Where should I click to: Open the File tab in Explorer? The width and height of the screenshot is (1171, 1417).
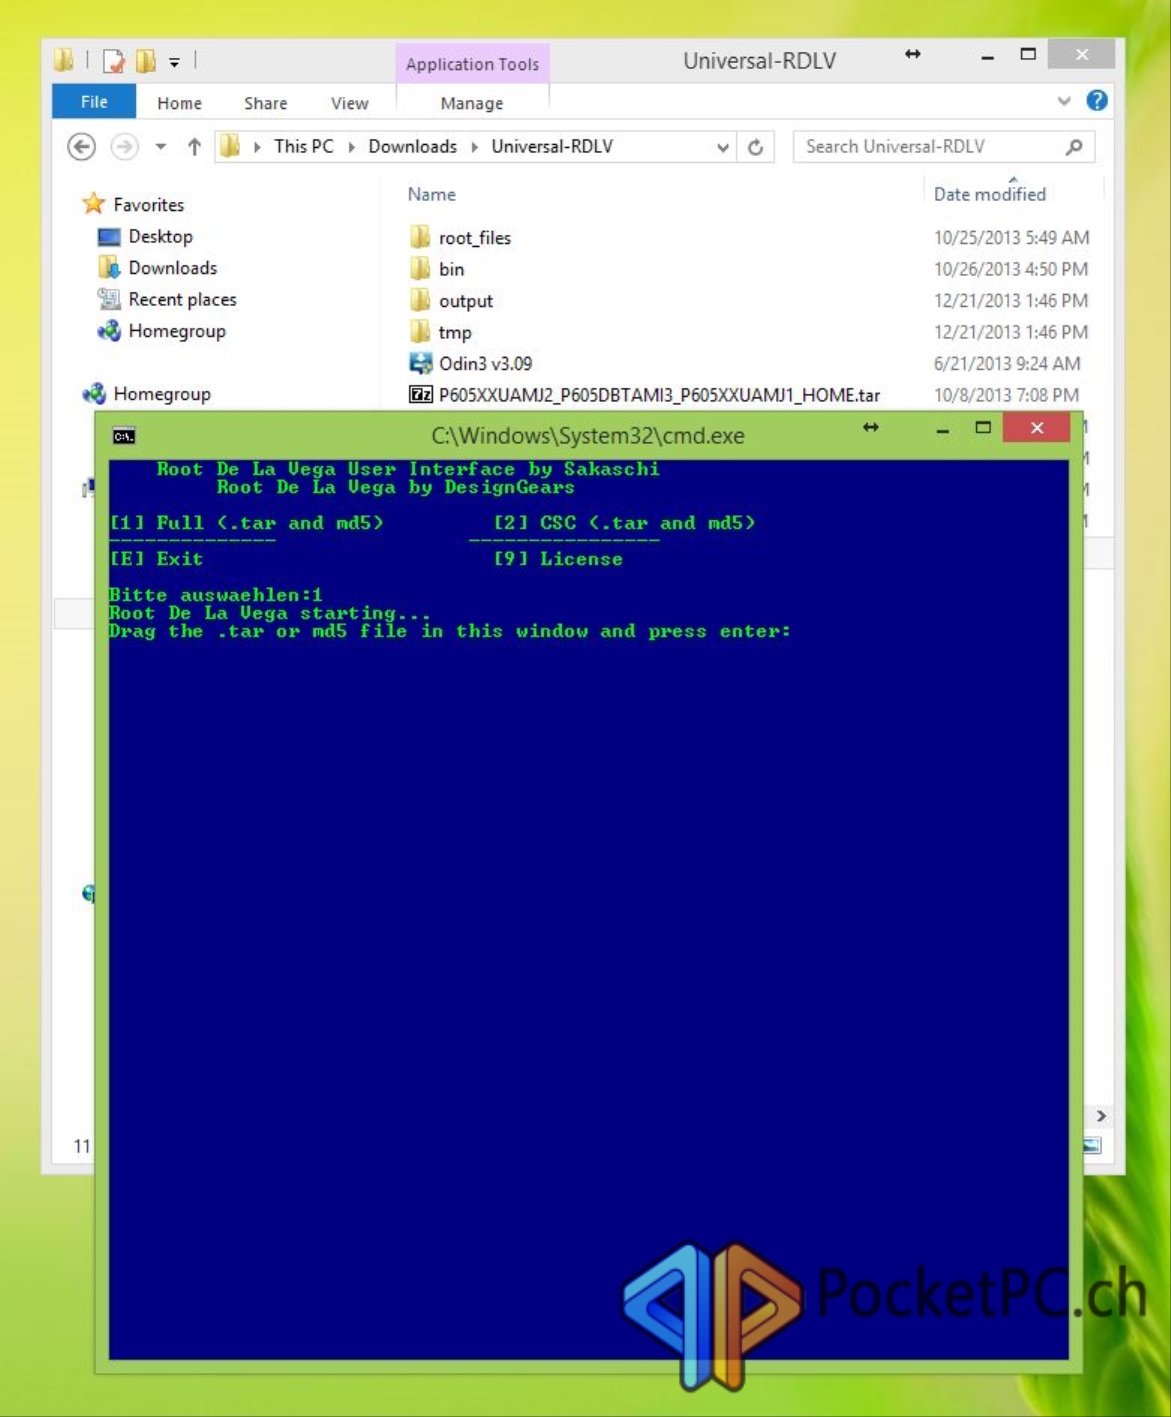pyautogui.click(x=94, y=101)
